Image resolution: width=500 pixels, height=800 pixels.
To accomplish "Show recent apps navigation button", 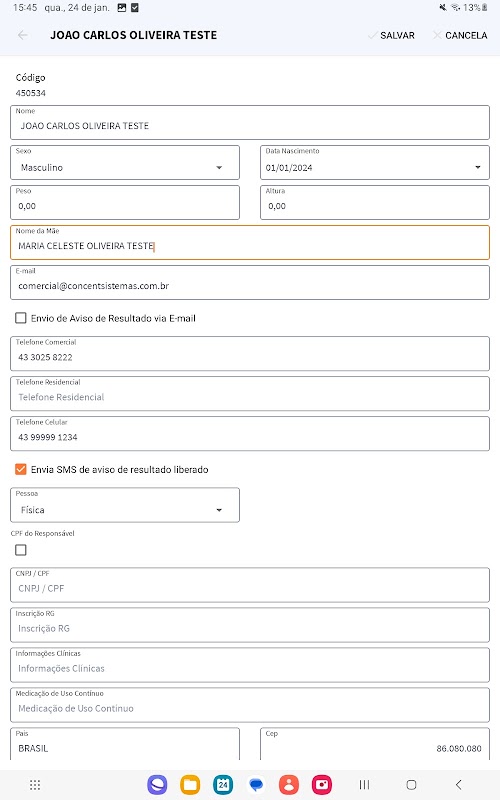I will point(364,785).
